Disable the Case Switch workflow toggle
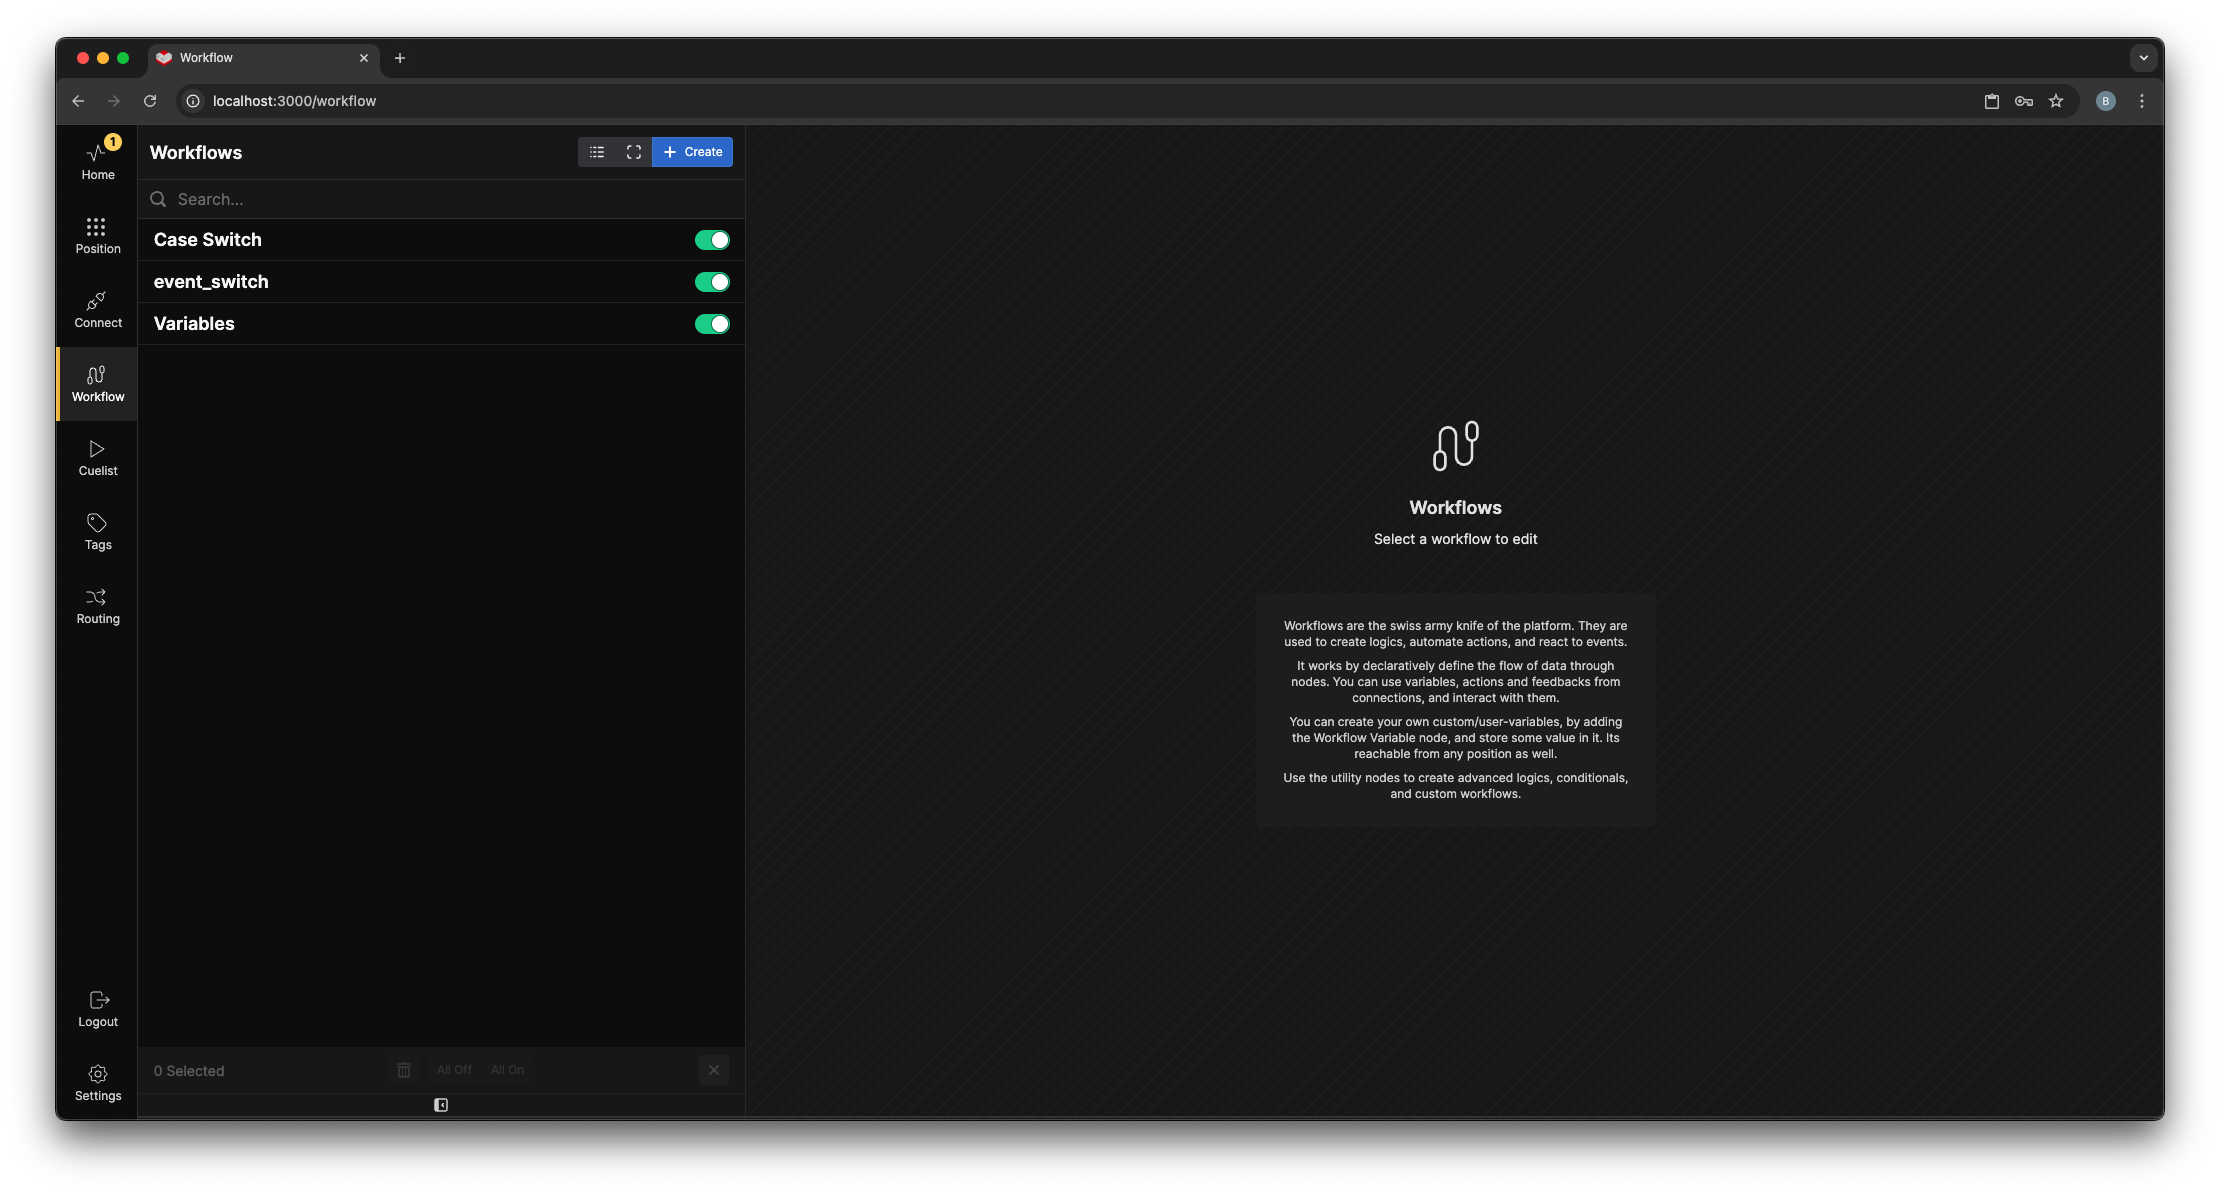The image size is (2220, 1194). 713,240
